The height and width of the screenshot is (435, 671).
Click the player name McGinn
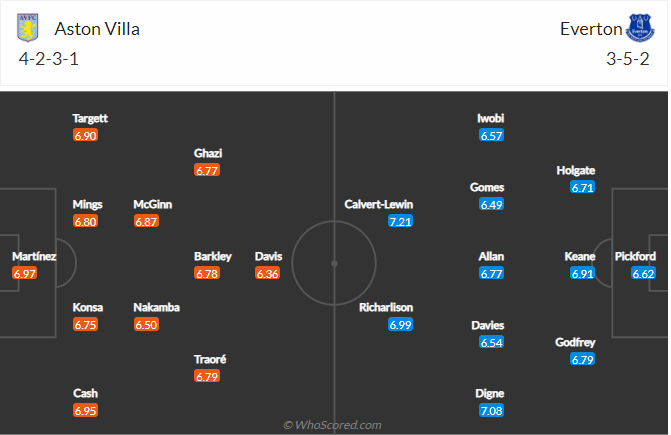(x=153, y=204)
